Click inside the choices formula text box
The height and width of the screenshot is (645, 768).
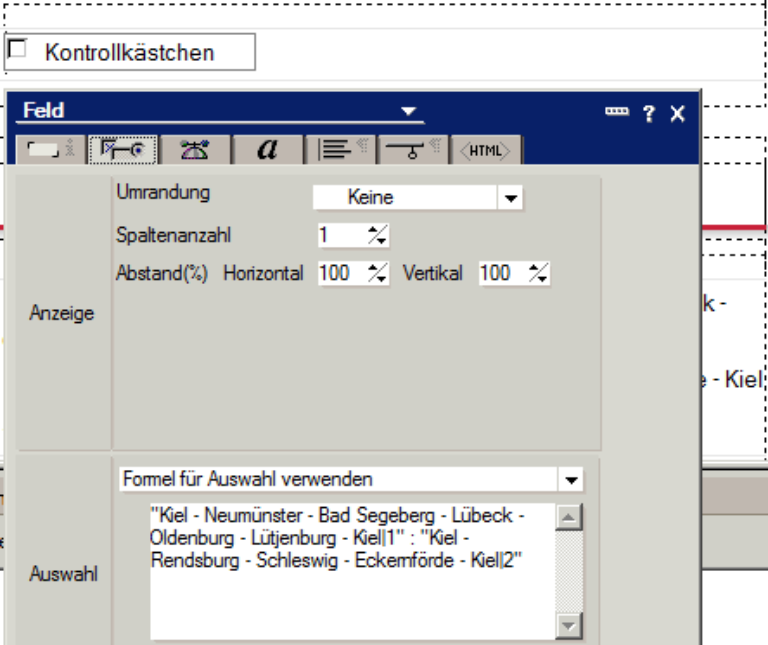pos(352,571)
